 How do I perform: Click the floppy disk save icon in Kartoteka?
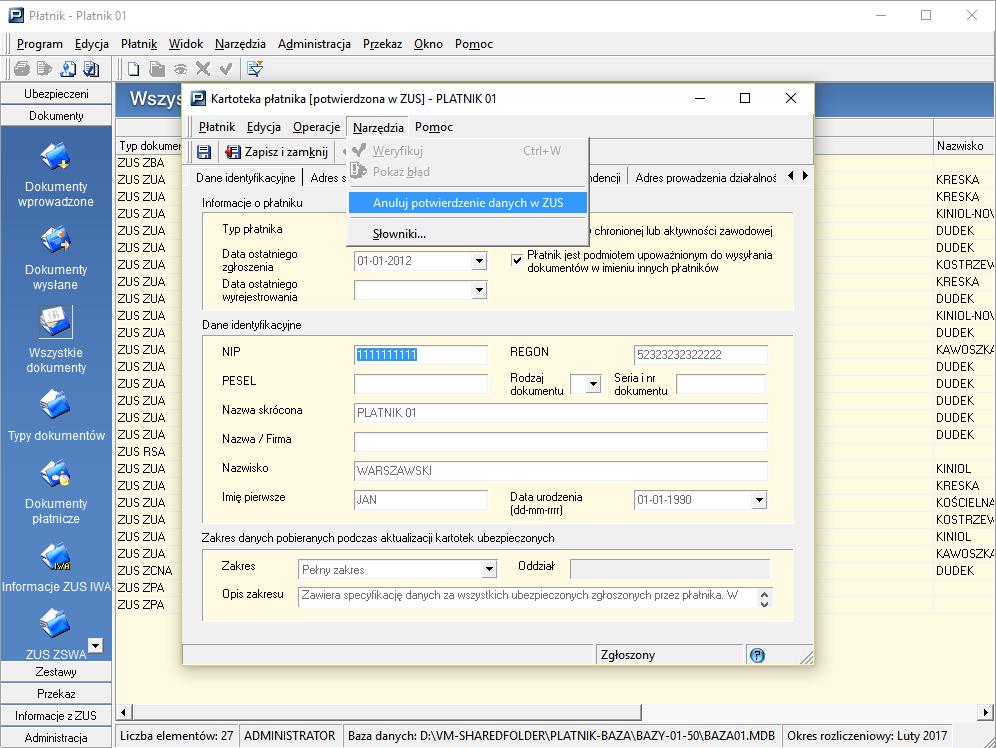(x=204, y=152)
